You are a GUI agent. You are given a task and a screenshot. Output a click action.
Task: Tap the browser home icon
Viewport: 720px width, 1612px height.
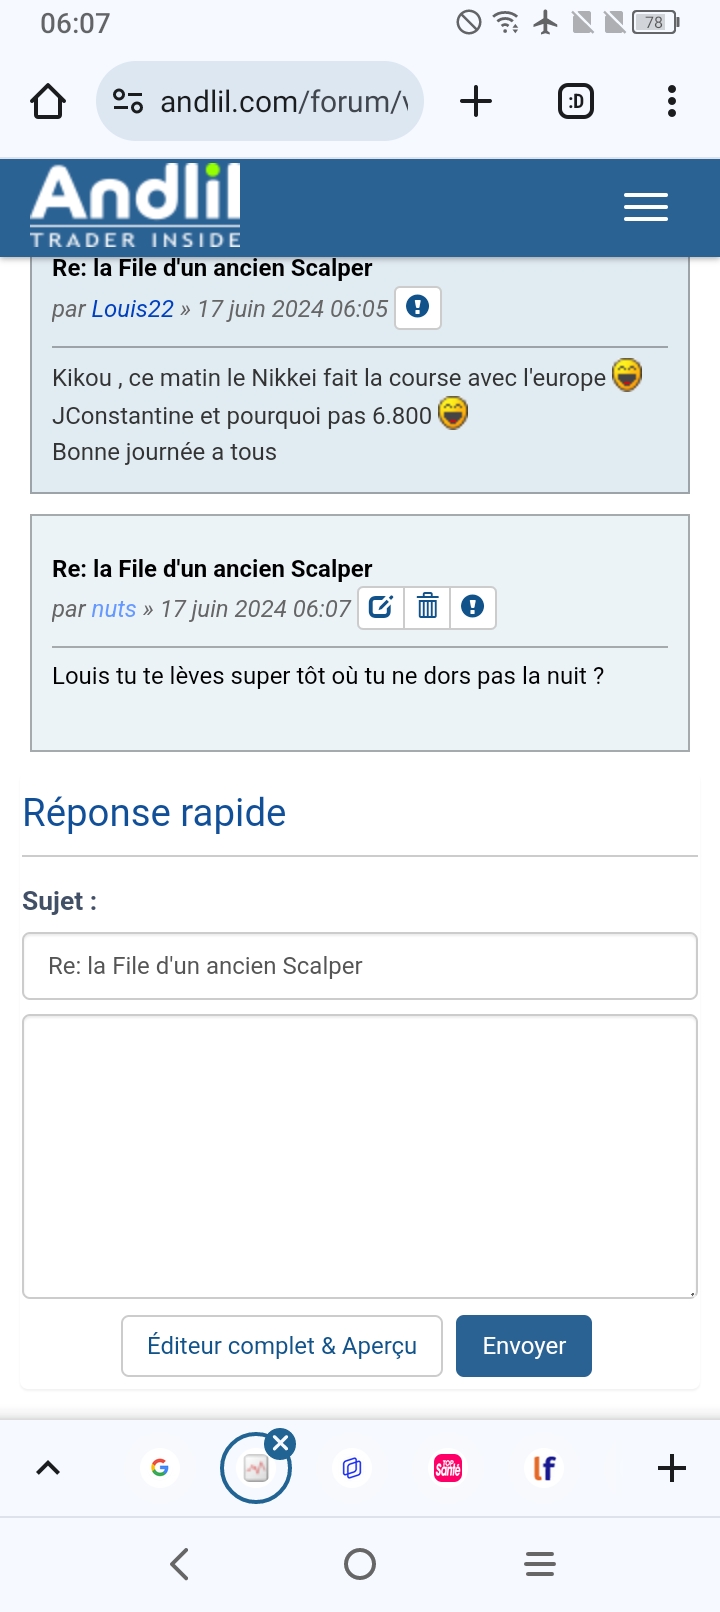click(x=48, y=102)
